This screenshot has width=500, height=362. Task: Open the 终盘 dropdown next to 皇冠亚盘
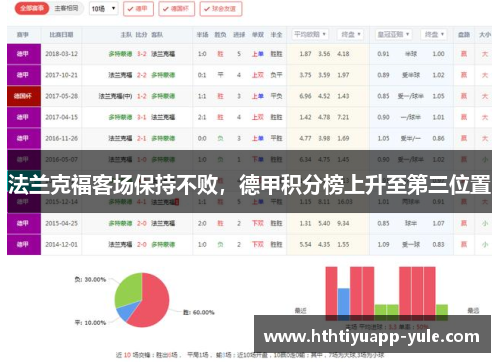click(434, 34)
